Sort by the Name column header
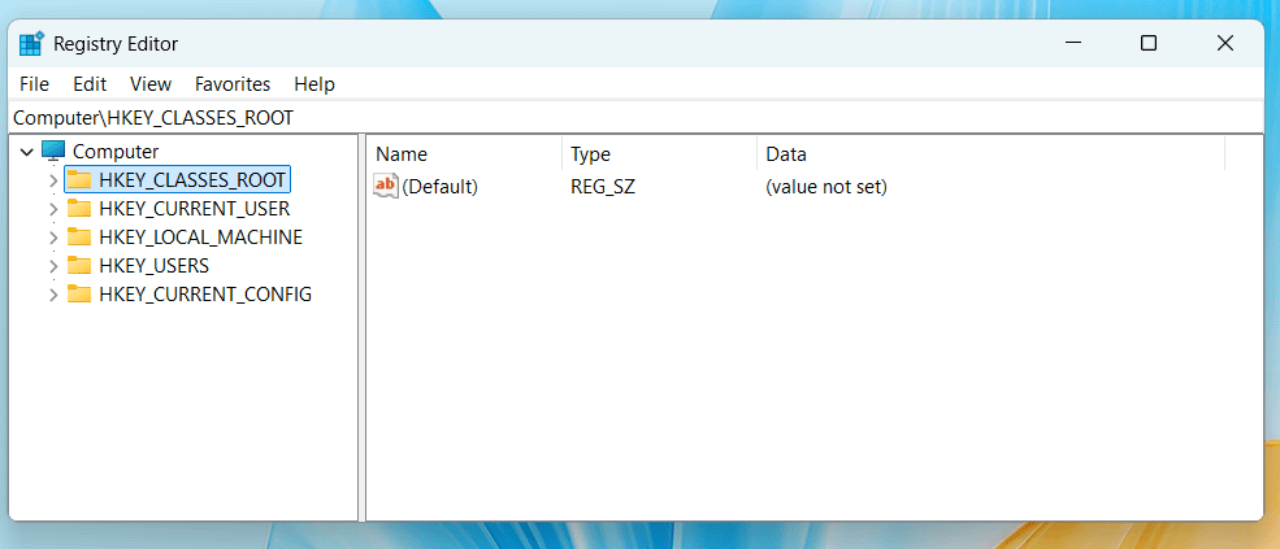This screenshot has height=549, width=1280. click(464, 154)
